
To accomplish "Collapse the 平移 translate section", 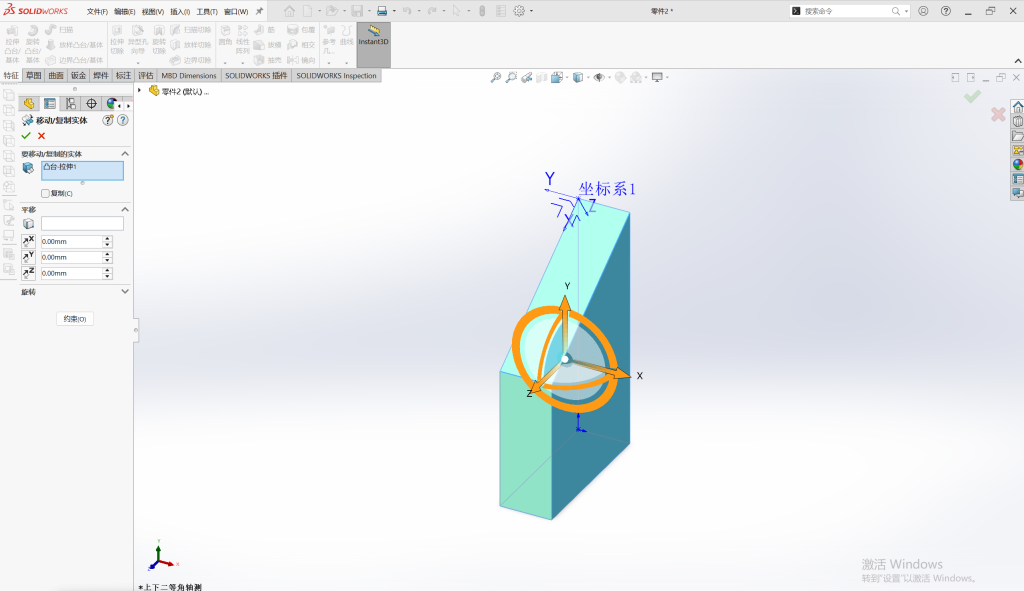I will (125, 210).
